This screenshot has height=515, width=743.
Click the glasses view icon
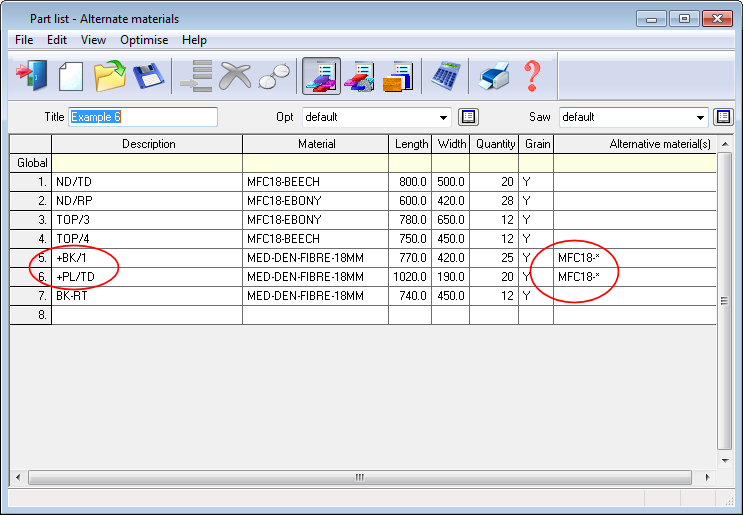tap(274, 76)
